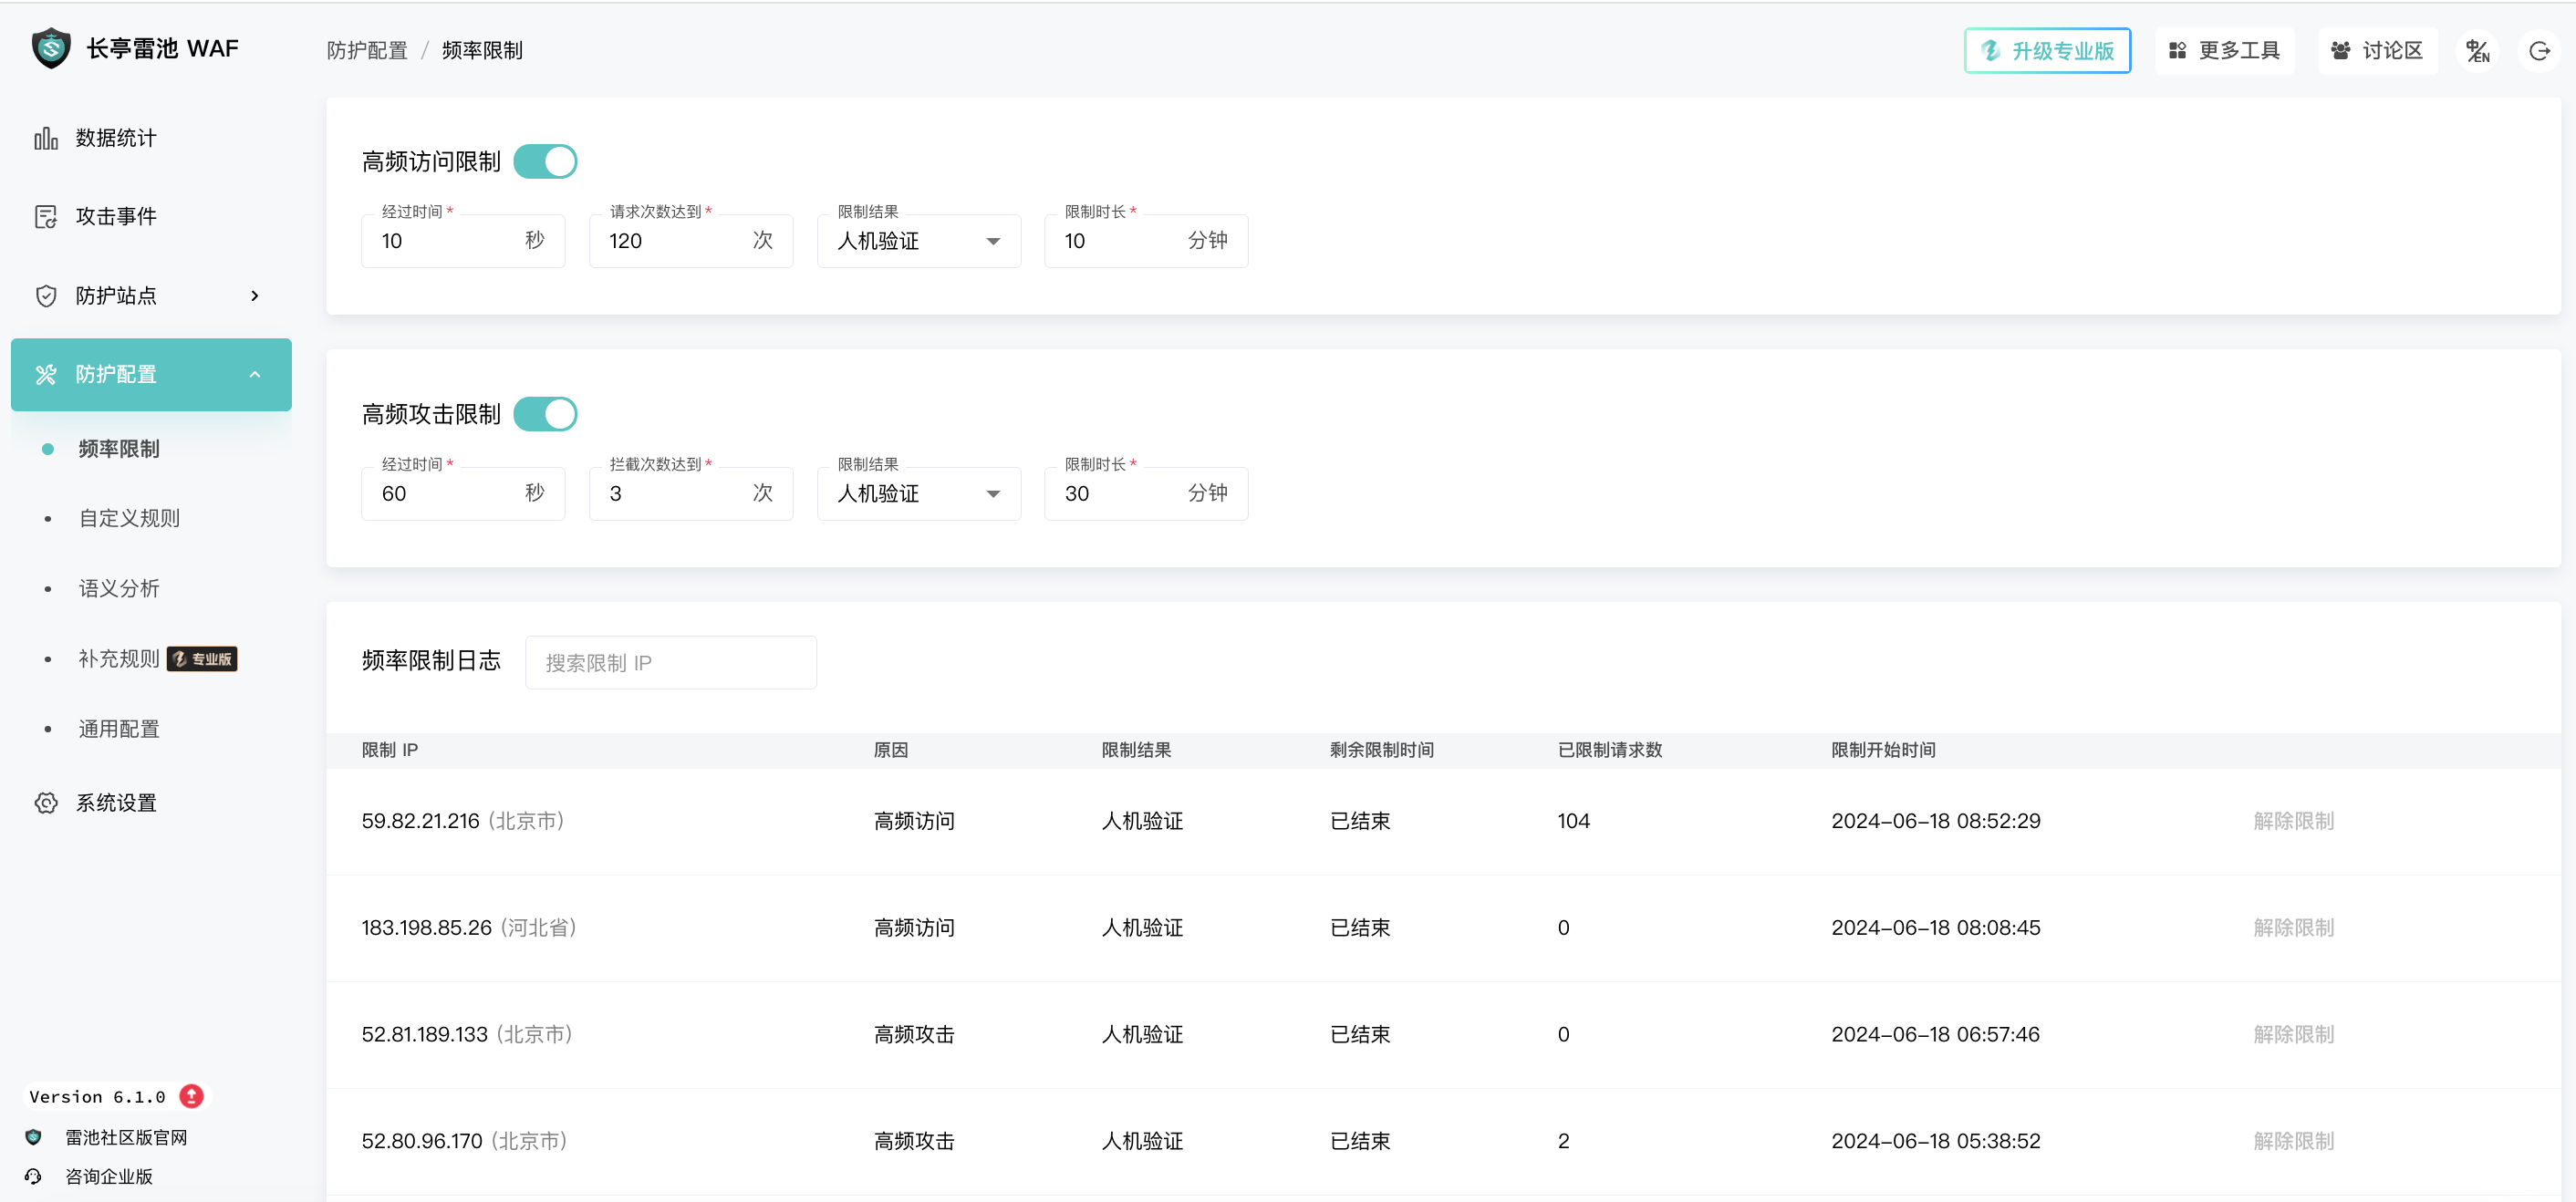
Task: Click 防护配置 in the breadcrumb
Action: coord(367,50)
